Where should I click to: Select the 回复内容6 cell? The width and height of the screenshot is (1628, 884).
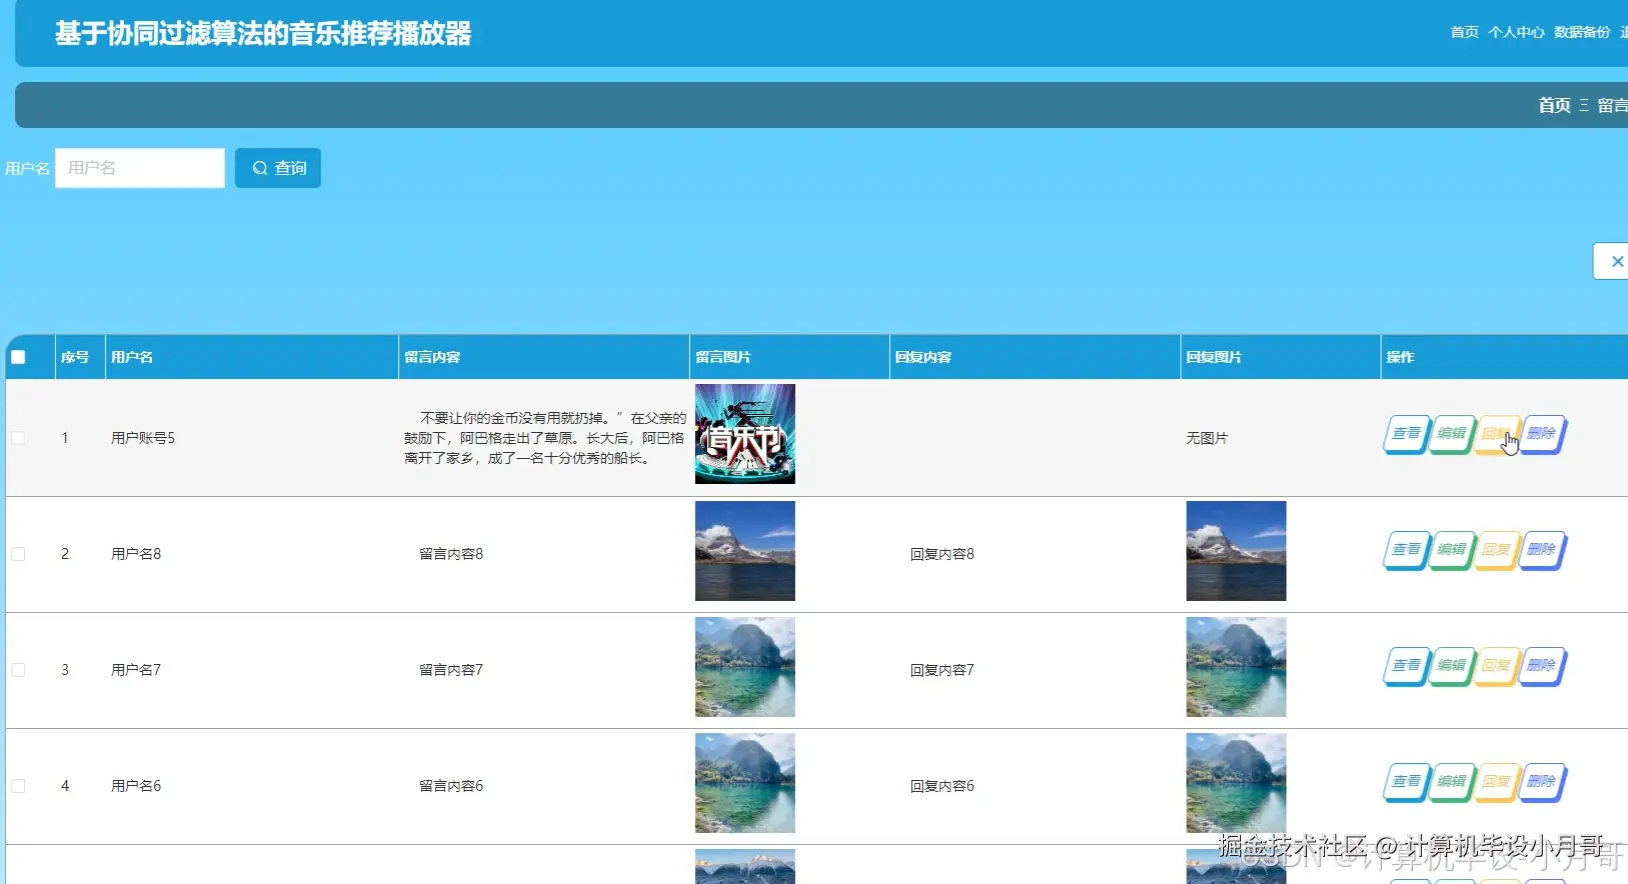click(942, 786)
